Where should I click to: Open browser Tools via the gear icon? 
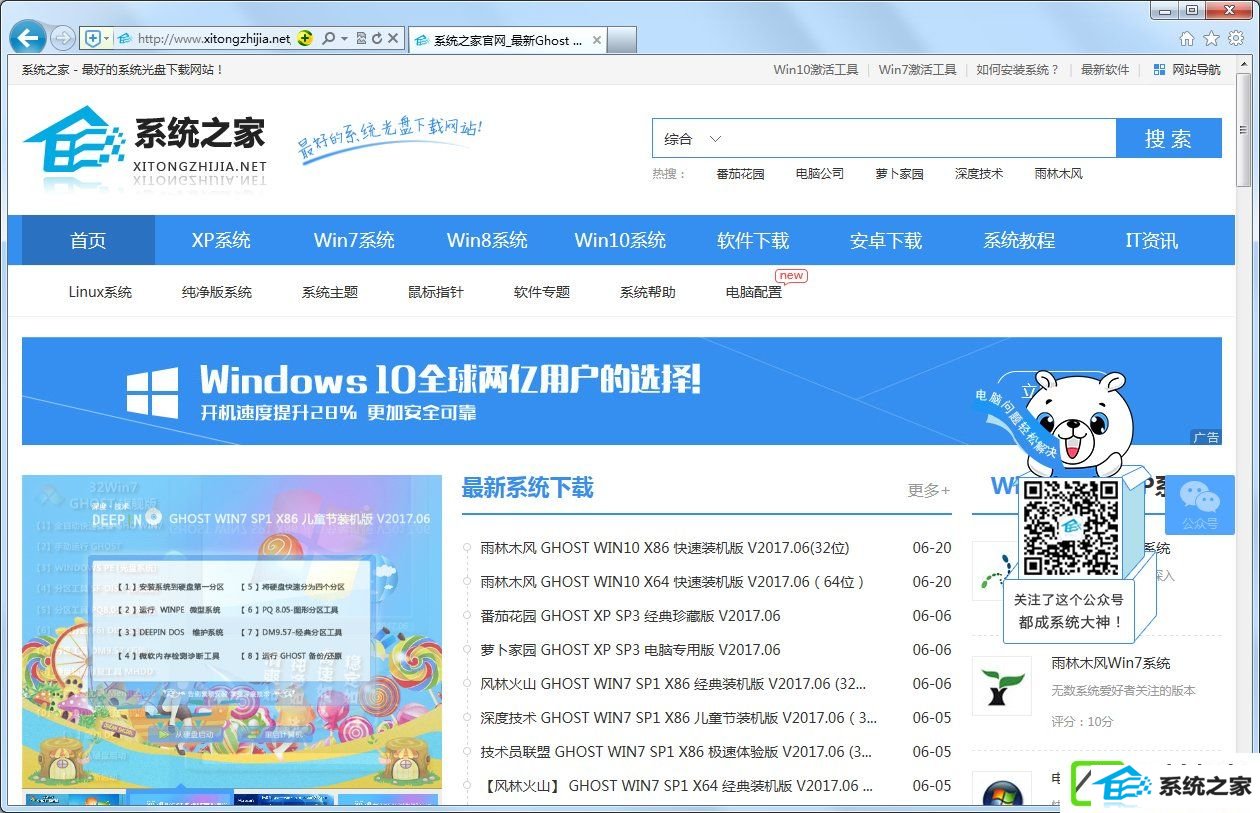(x=1236, y=39)
